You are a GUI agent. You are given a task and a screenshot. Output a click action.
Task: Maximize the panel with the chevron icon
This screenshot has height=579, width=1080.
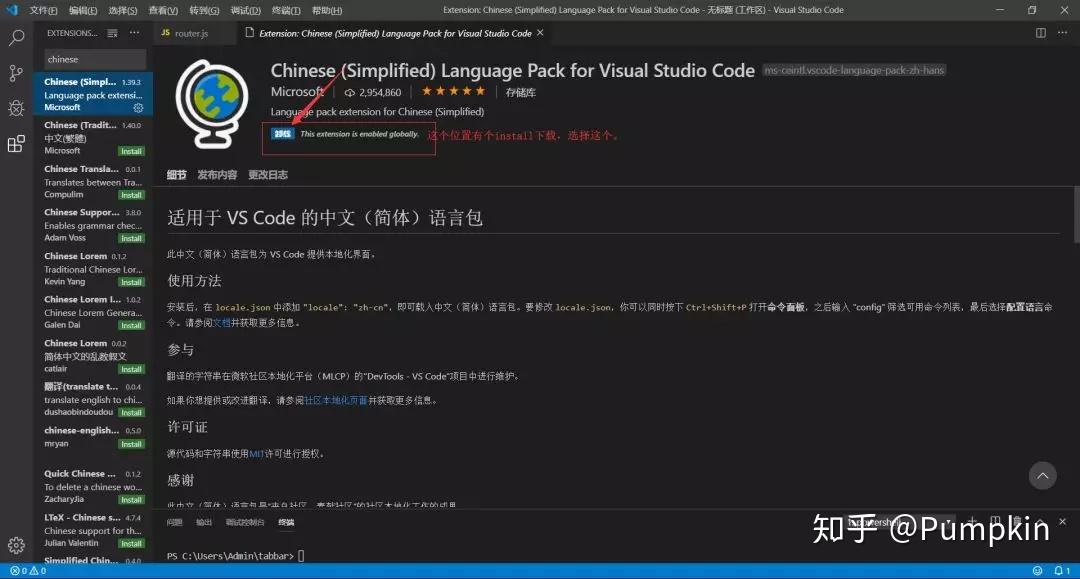[x=1040, y=521]
